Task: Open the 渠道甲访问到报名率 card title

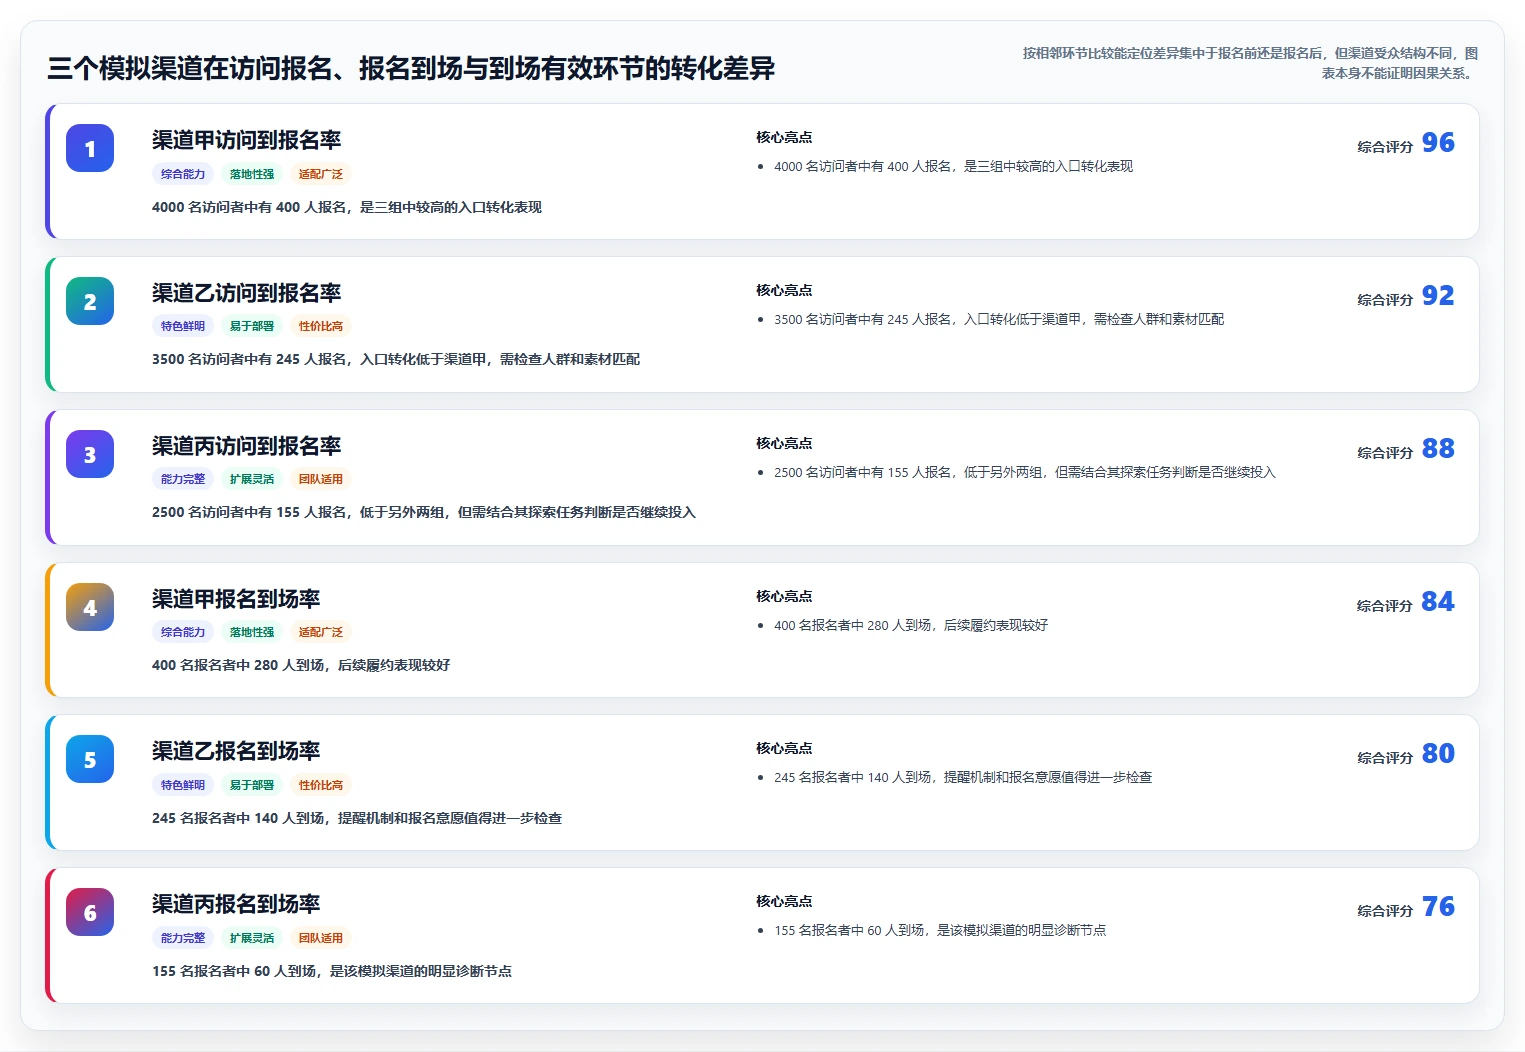Action: pyautogui.click(x=247, y=140)
